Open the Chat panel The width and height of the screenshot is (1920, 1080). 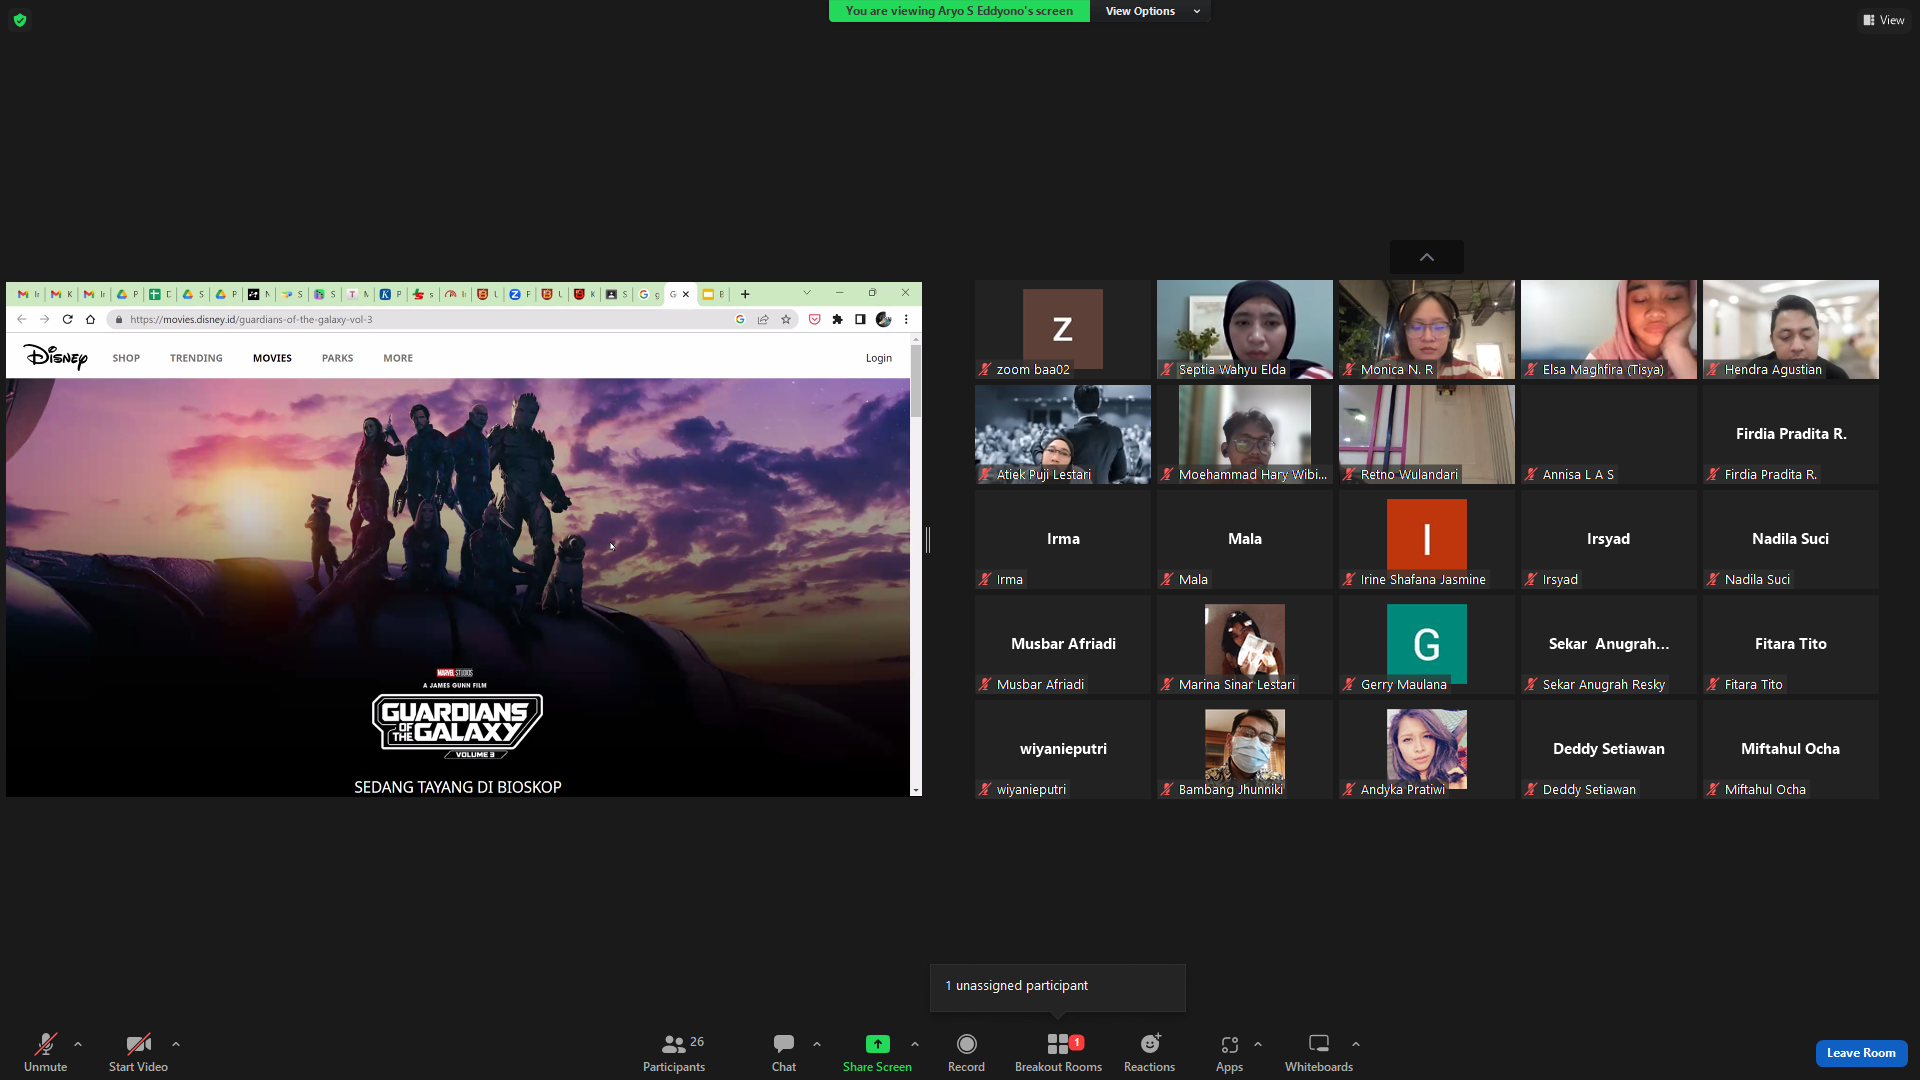coord(784,1052)
